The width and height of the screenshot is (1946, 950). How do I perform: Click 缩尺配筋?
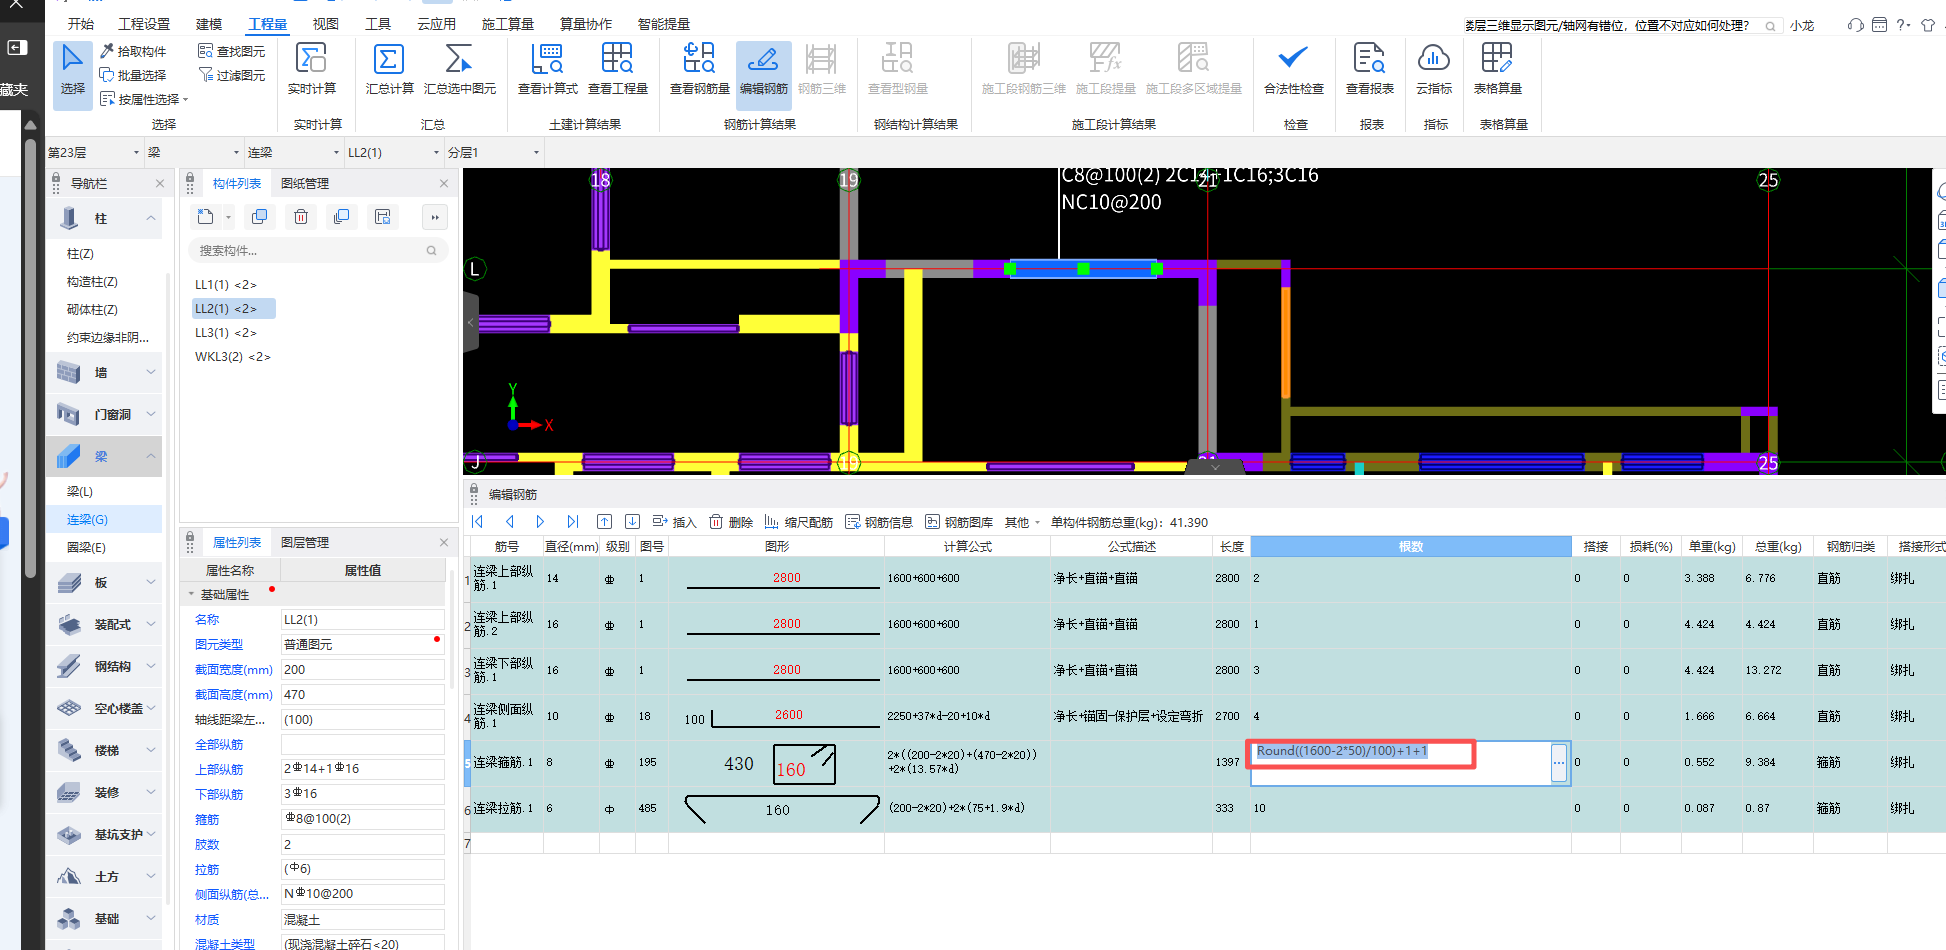click(798, 522)
